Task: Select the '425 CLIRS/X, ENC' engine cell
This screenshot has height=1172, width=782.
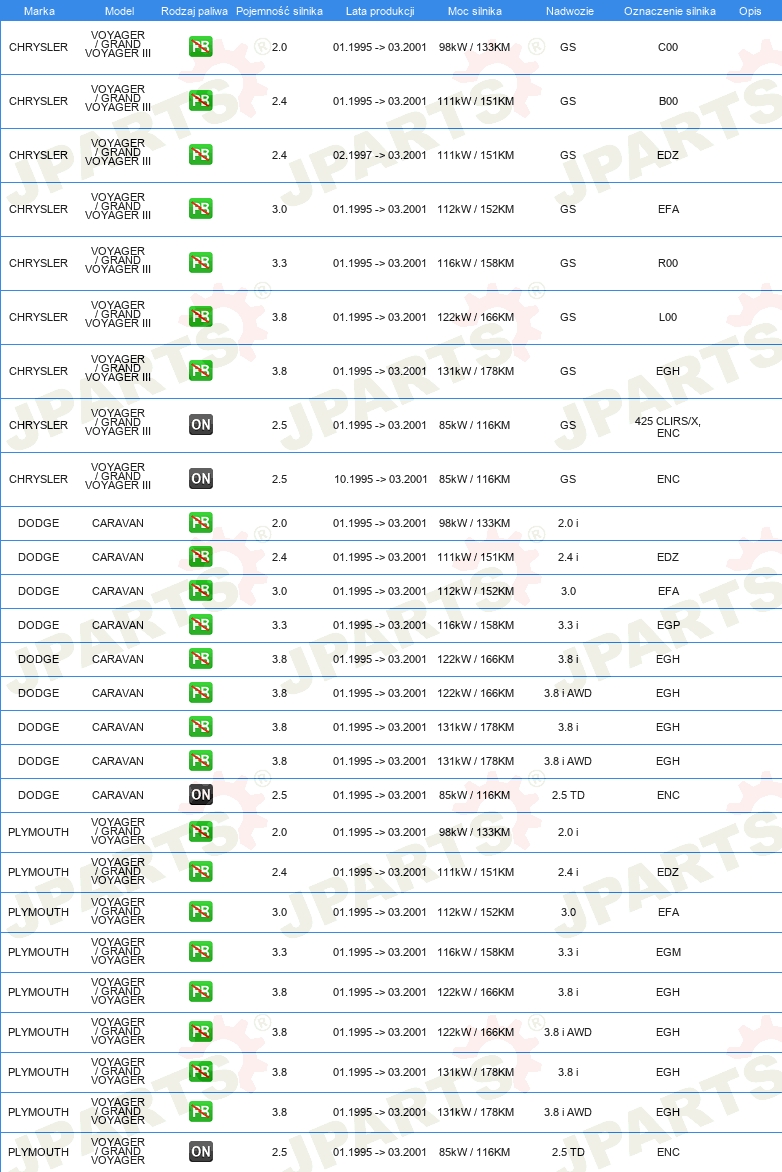Action: point(668,427)
